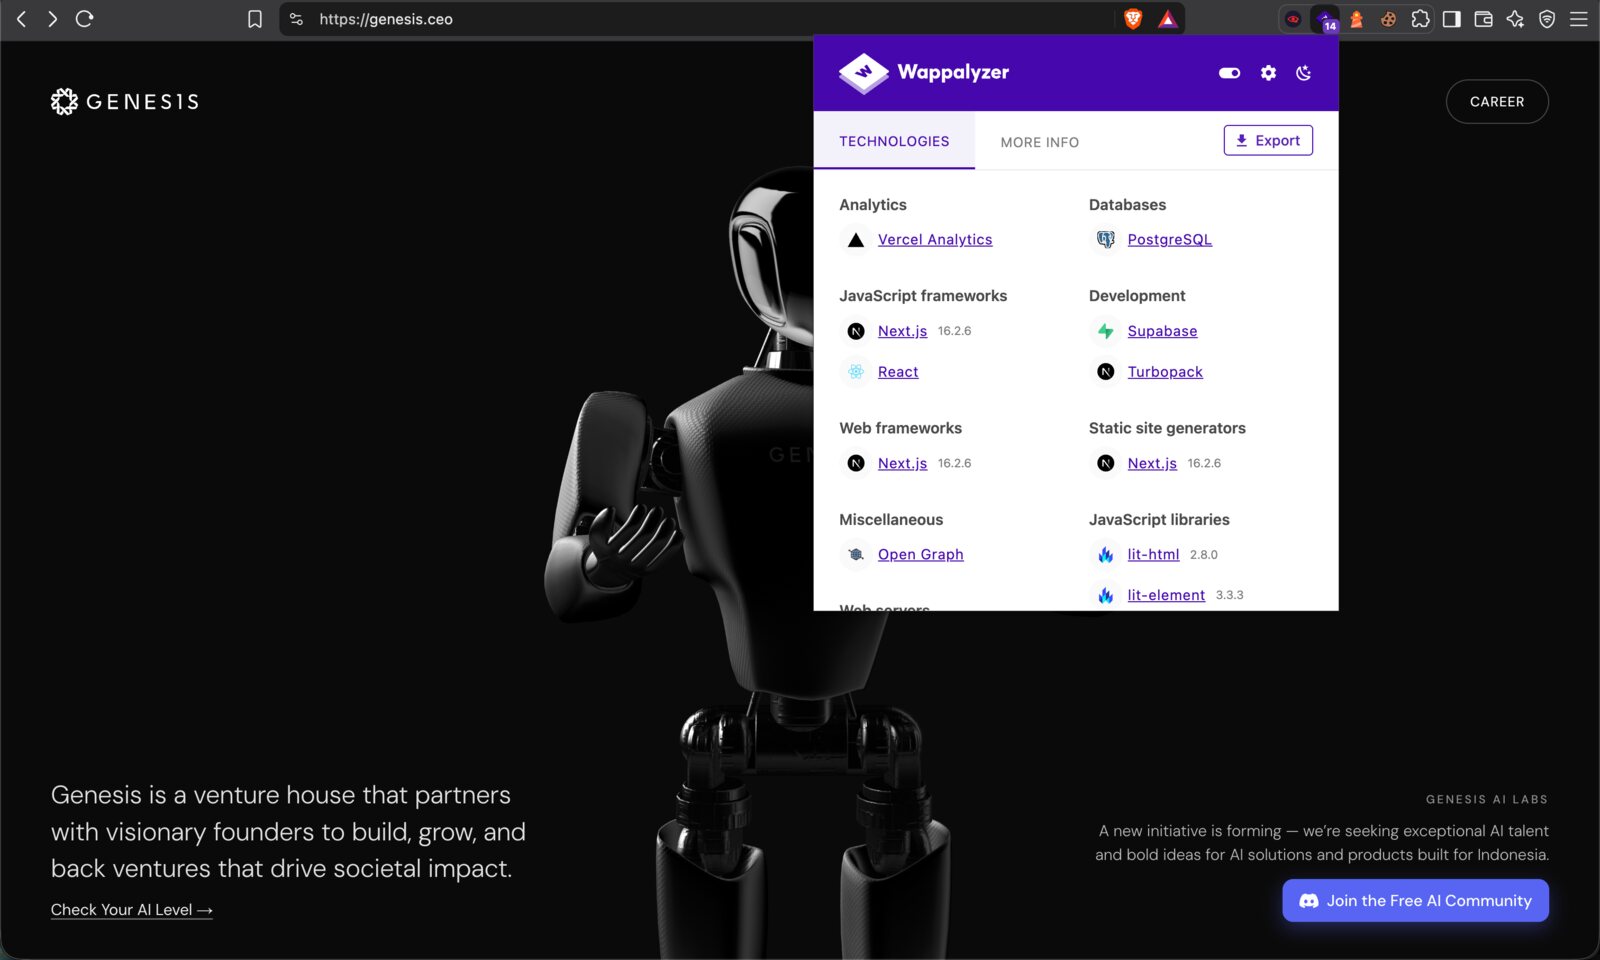Open the Lighthouse extension icon
The height and width of the screenshot is (960, 1600).
click(1357, 19)
